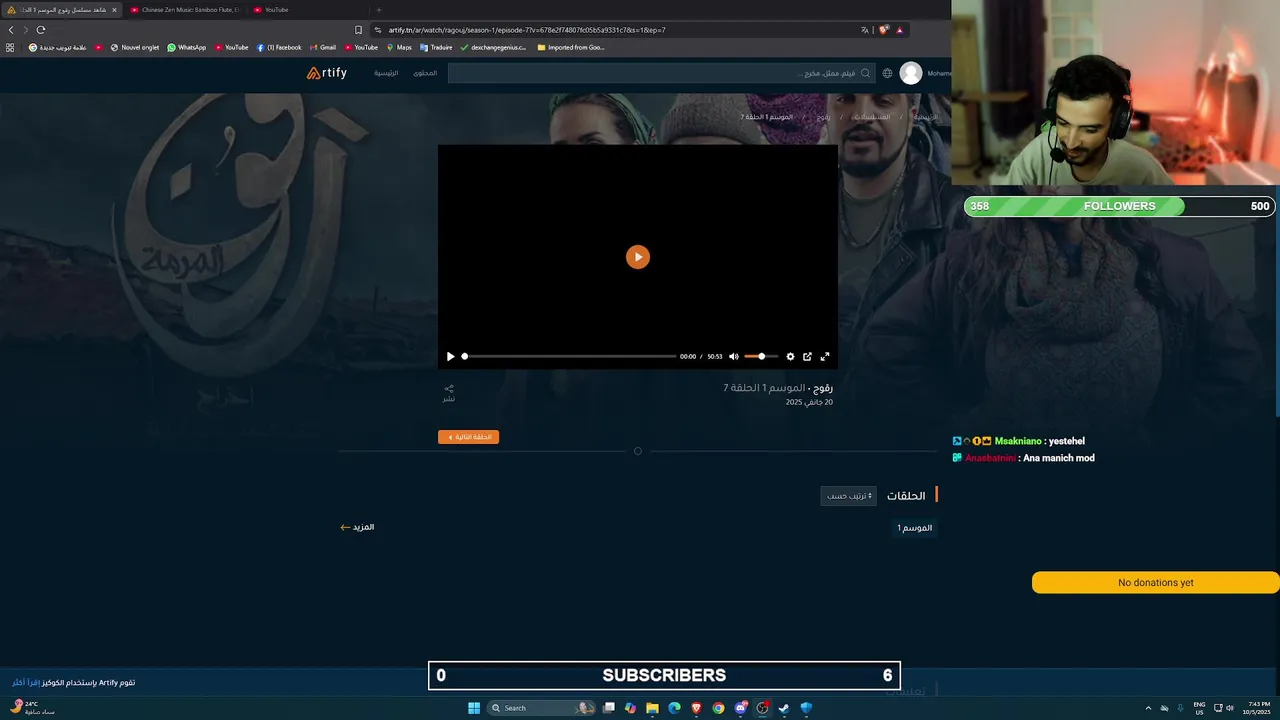
Task: Click the رقوج breadcrumb link
Action: coord(823,117)
